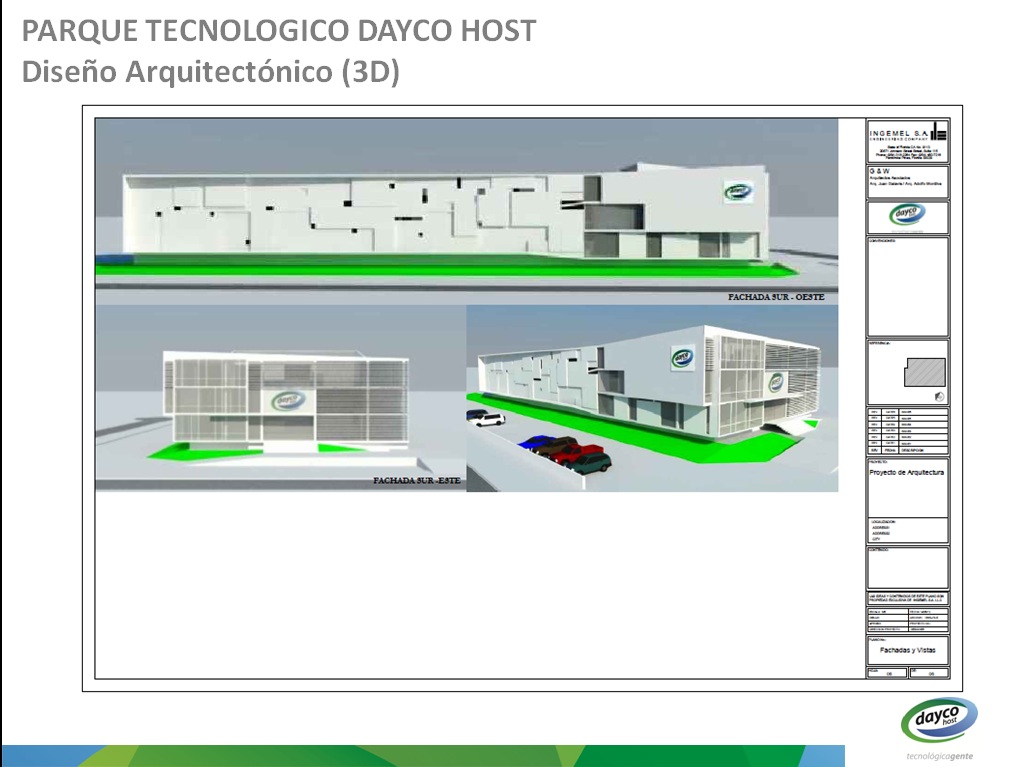Viewport: 1025px width, 767px height.
Task: Click the dayco sign on the south-east facade
Action: tap(288, 401)
